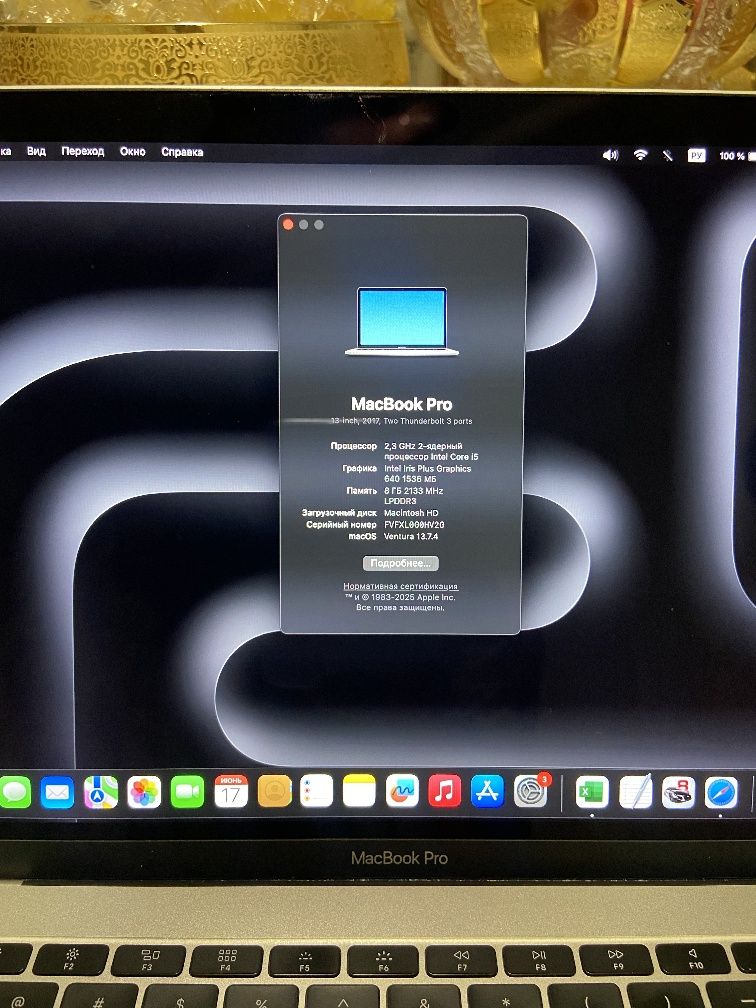Launch Freeform from the Dock
756x1008 pixels.
(402, 791)
